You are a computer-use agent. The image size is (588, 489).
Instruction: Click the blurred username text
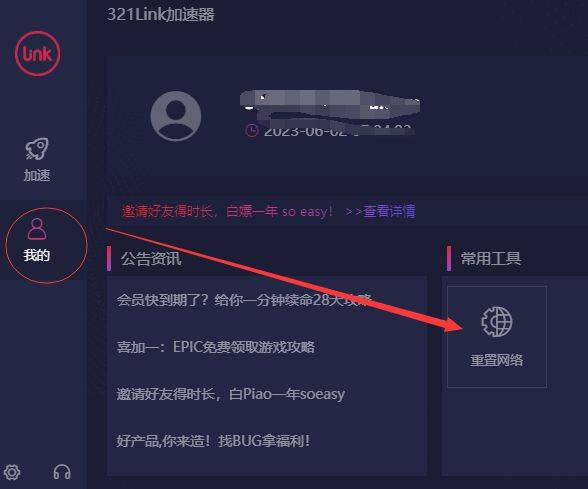click(x=330, y=101)
